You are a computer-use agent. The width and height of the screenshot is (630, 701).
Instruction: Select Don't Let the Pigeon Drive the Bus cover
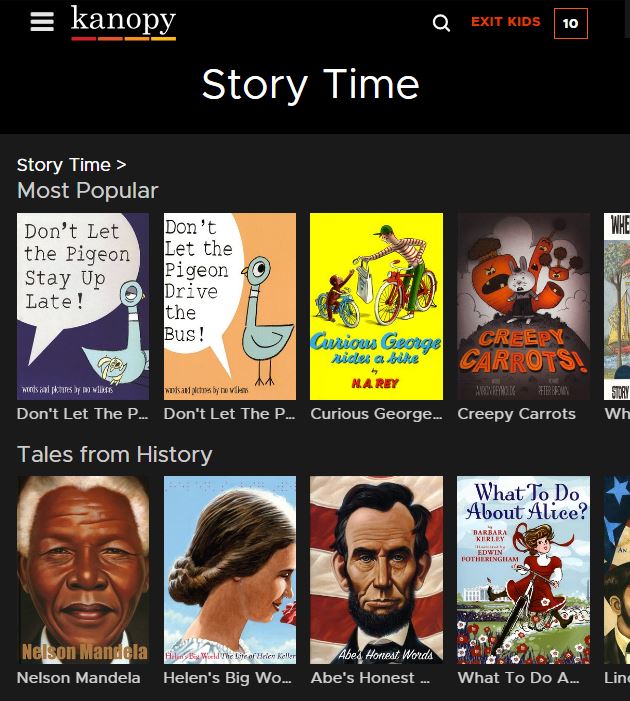pos(230,306)
